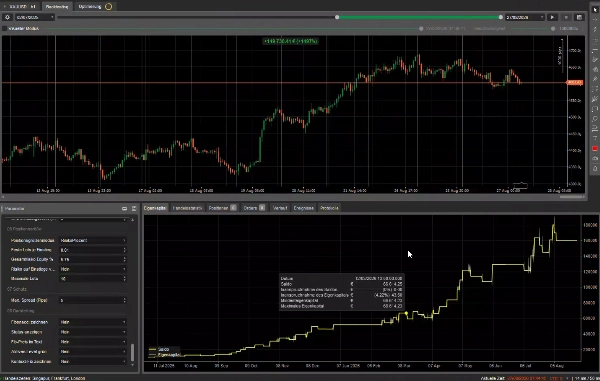This screenshot has width=600, height=381.
Task: Open the Positionsgrößenmodus dropdown
Action: 93,240
